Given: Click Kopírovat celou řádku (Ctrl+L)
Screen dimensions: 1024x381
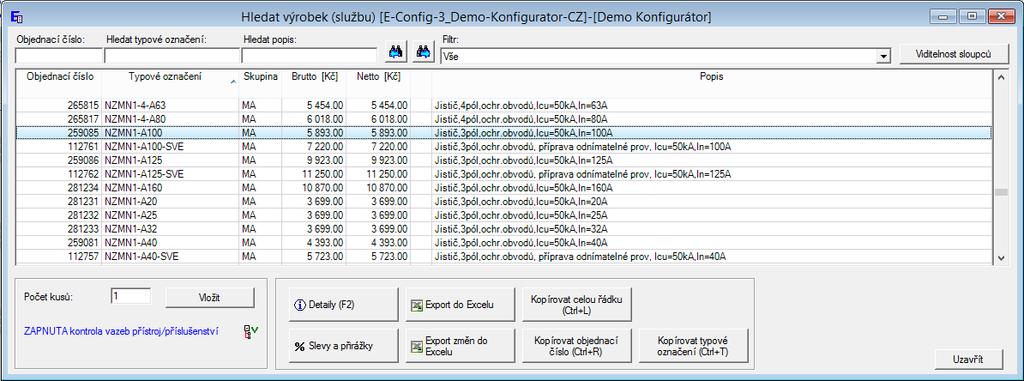Looking at the screenshot, I should (577, 305).
